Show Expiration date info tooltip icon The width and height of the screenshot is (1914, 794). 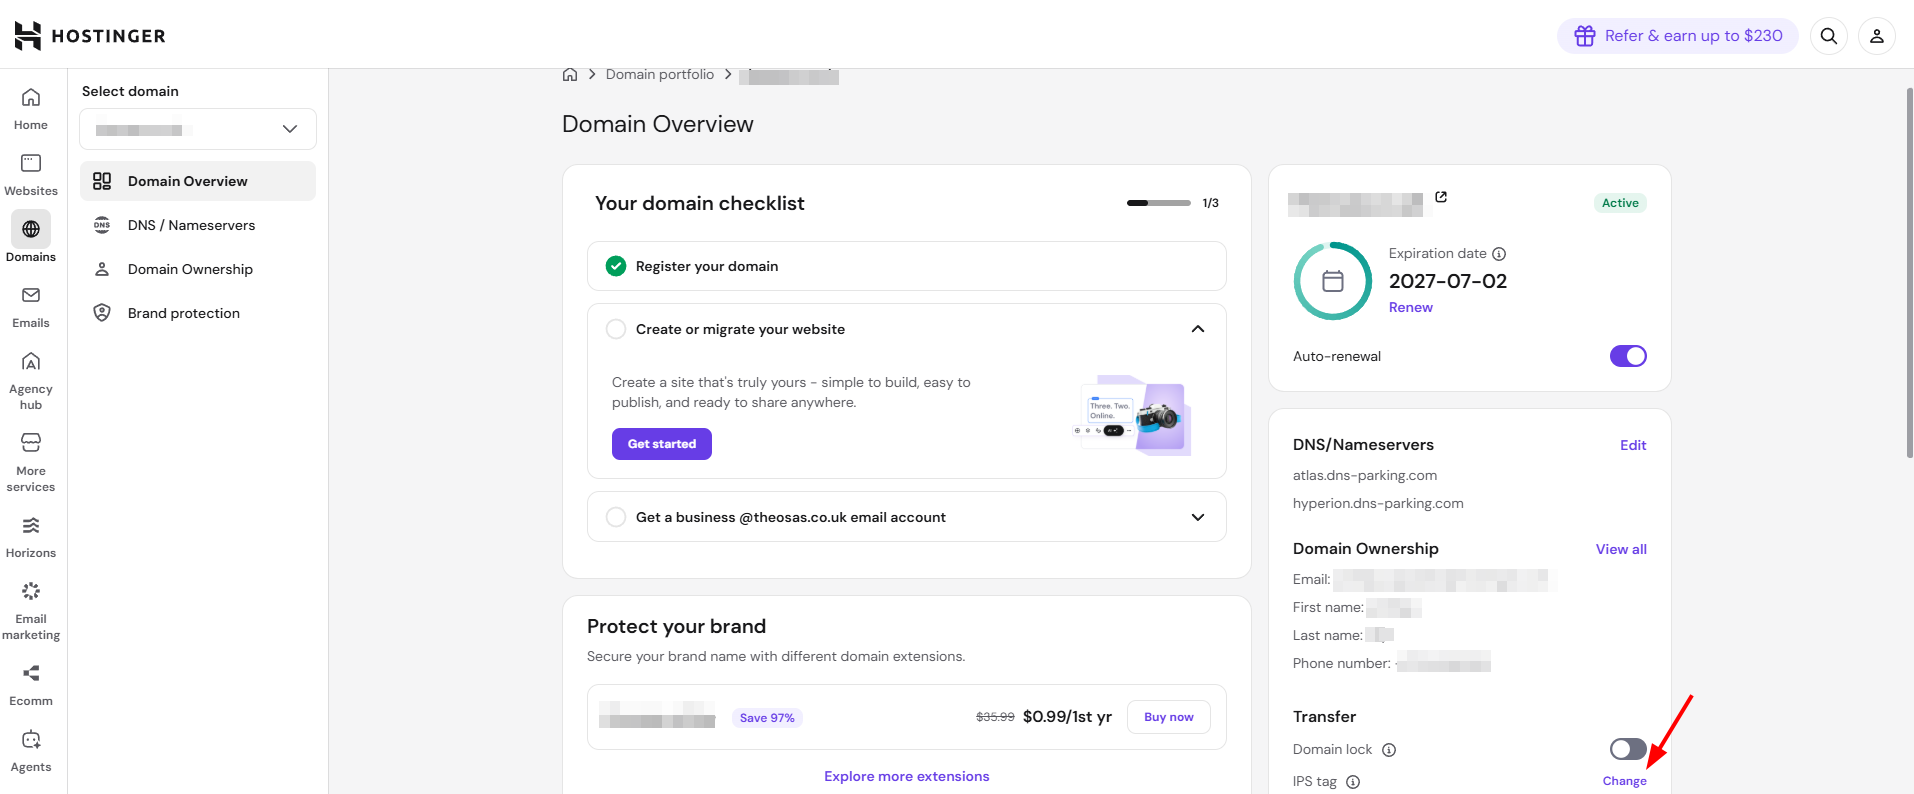1499,254
